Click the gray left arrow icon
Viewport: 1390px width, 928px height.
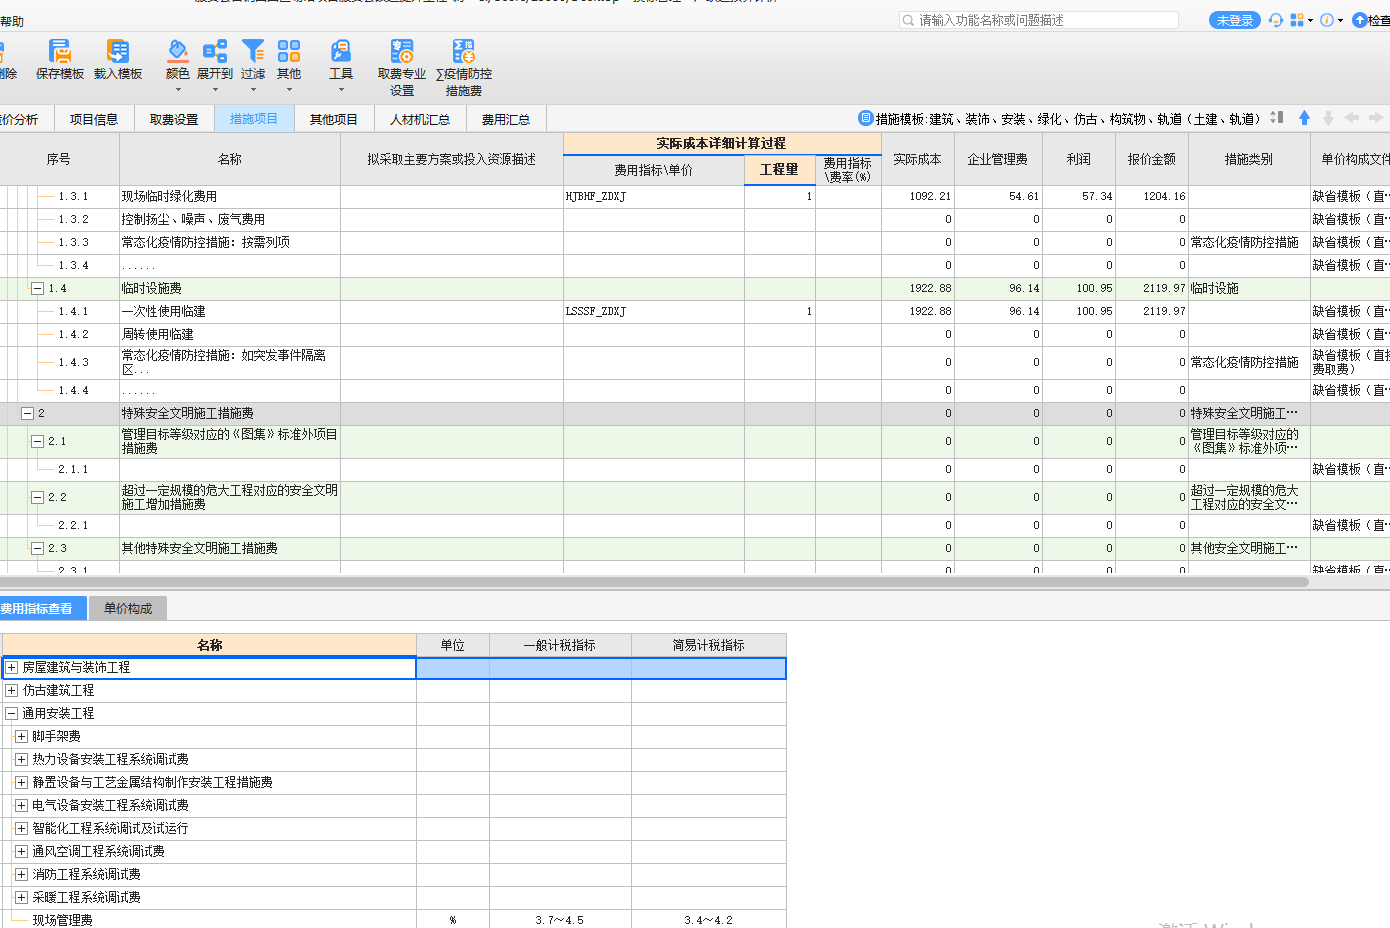pyautogui.click(x=1352, y=118)
